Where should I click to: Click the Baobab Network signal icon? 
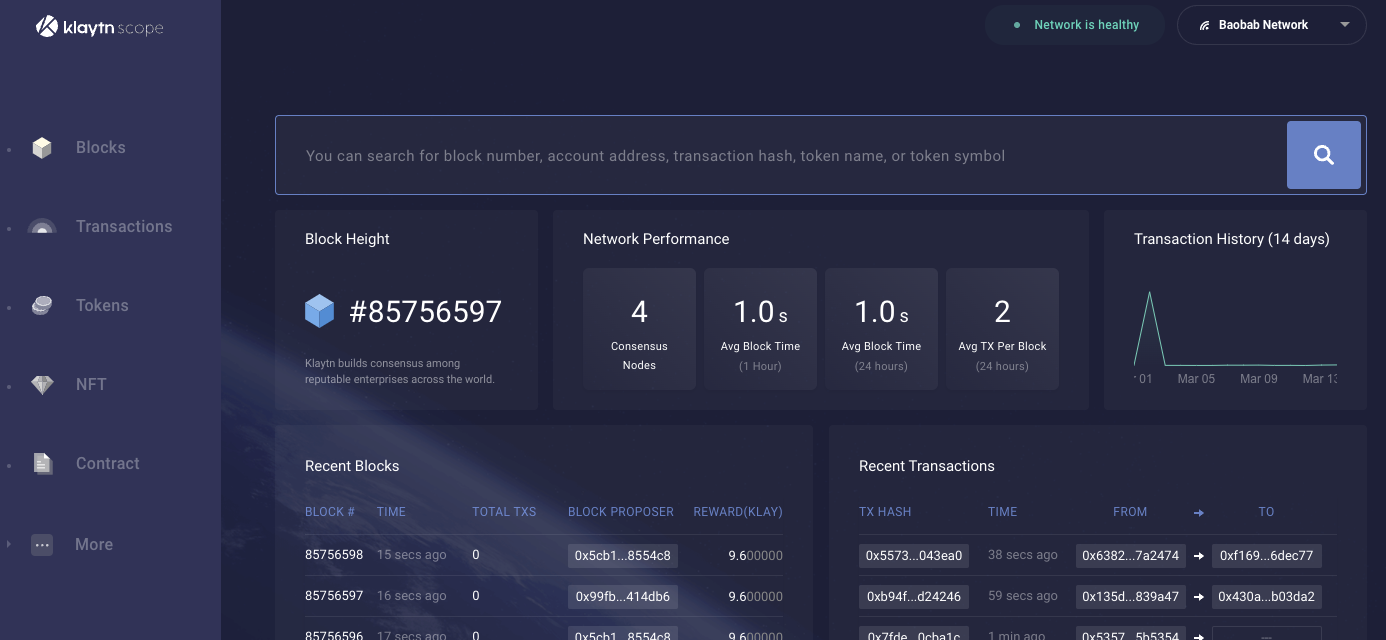click(x=1204, y=25)
